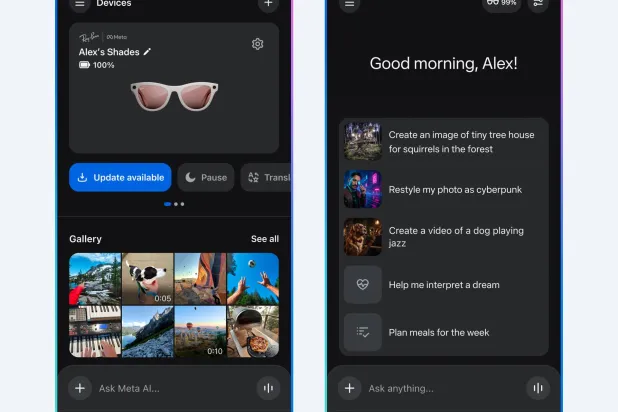618x412 pixels.
Task: Select the page indicator dots under device card
Action: point(174,204)
